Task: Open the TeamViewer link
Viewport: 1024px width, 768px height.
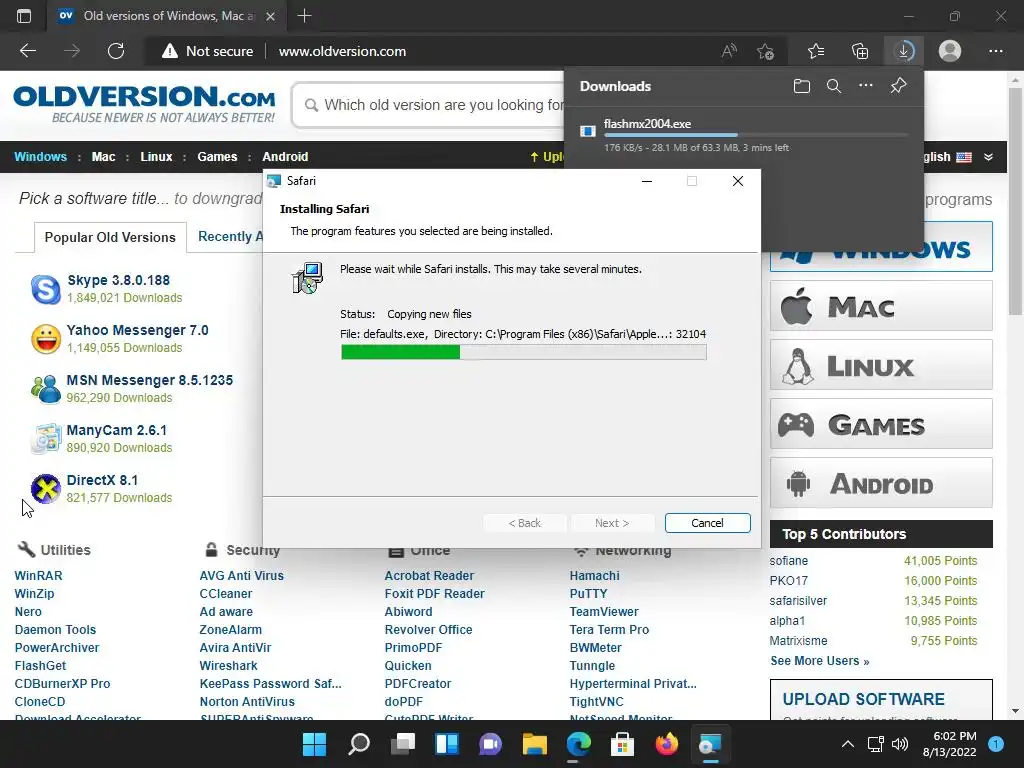Action: pos(603,611)
